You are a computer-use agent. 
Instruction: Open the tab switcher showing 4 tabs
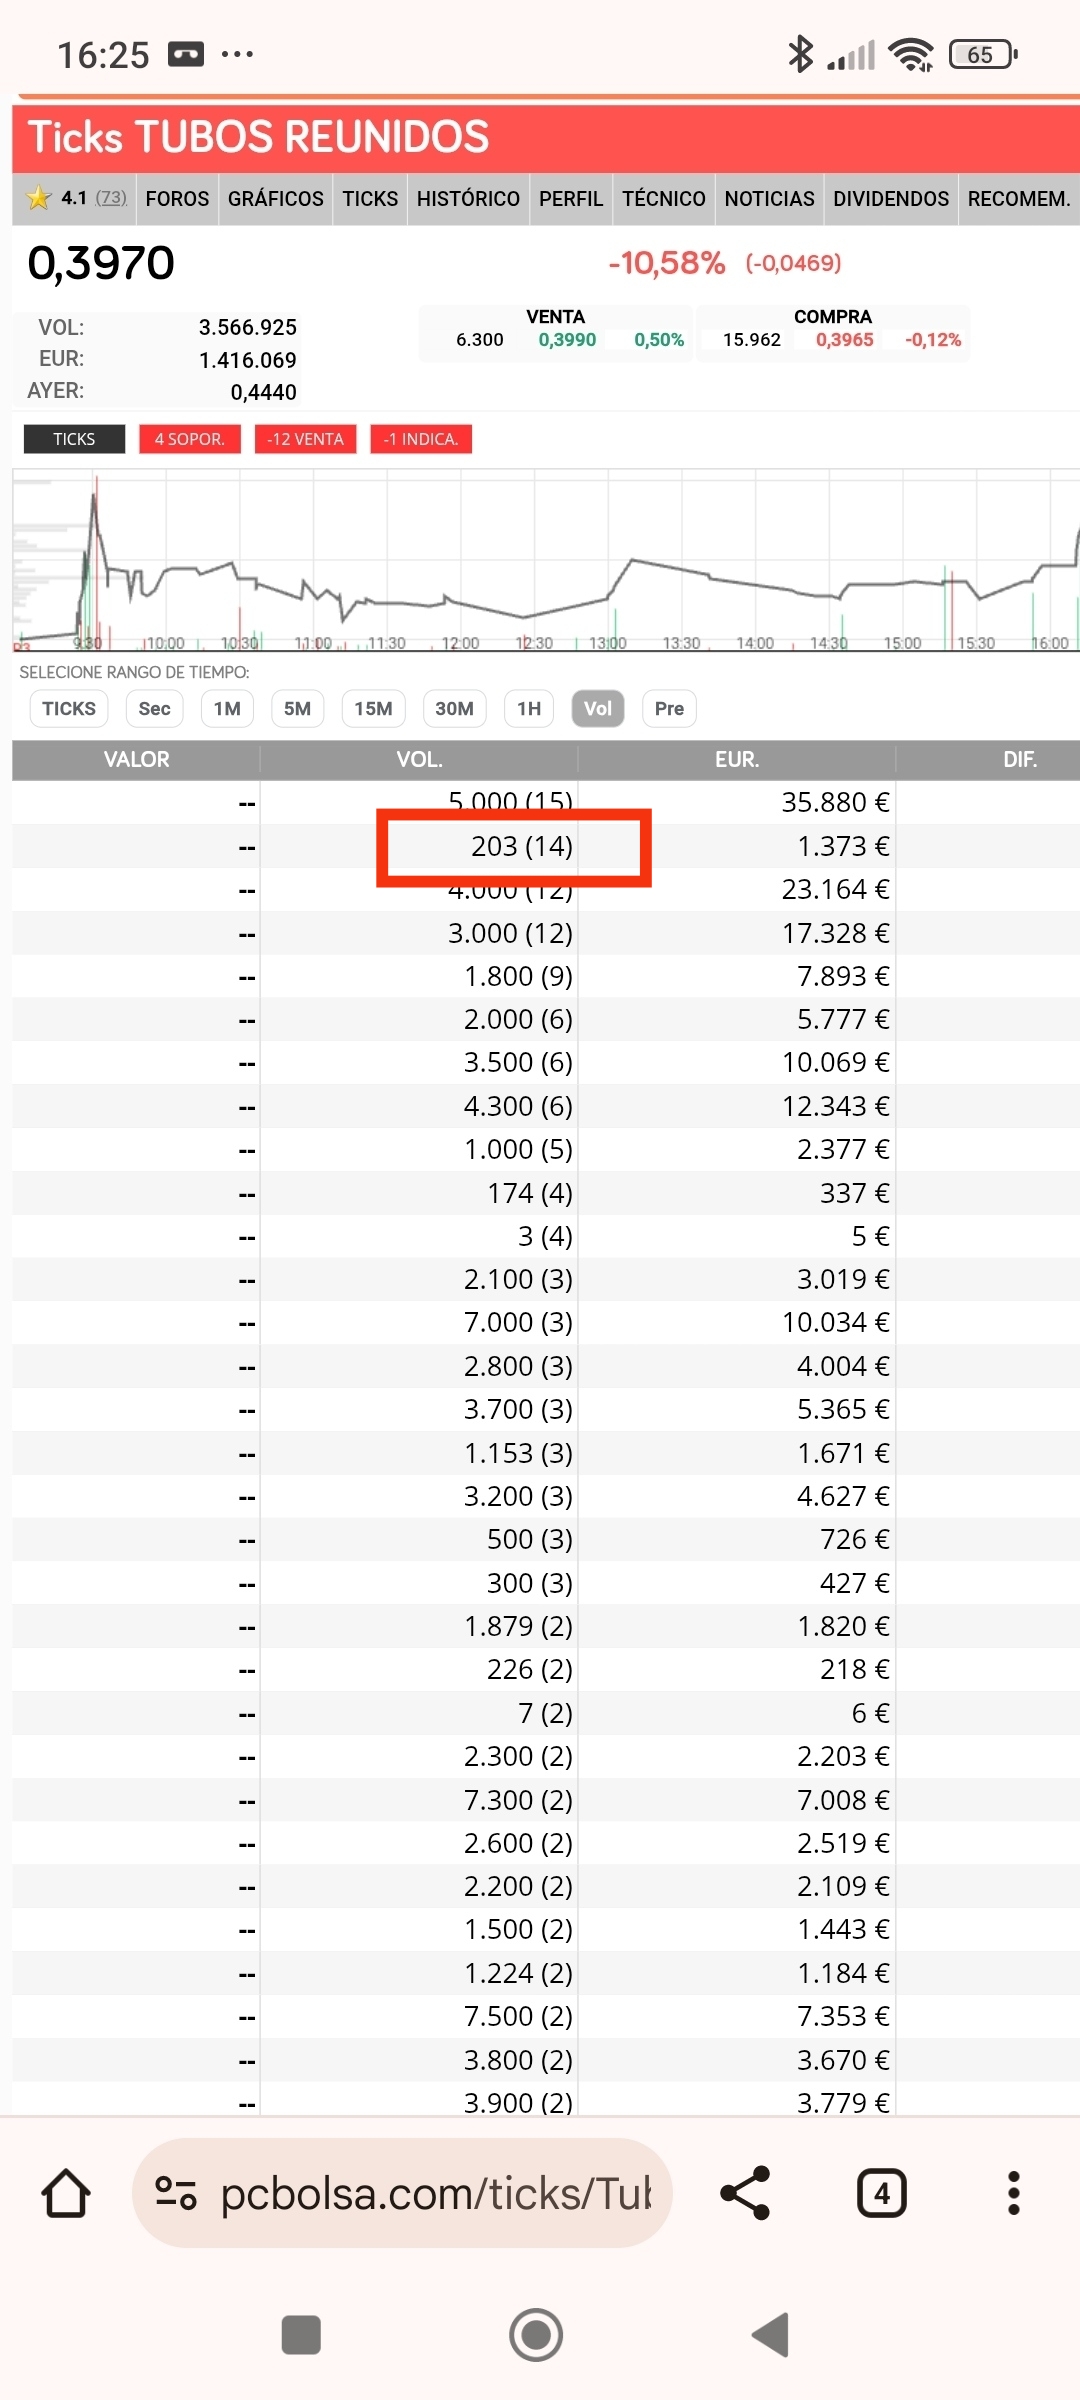(x=882, y=2193)
